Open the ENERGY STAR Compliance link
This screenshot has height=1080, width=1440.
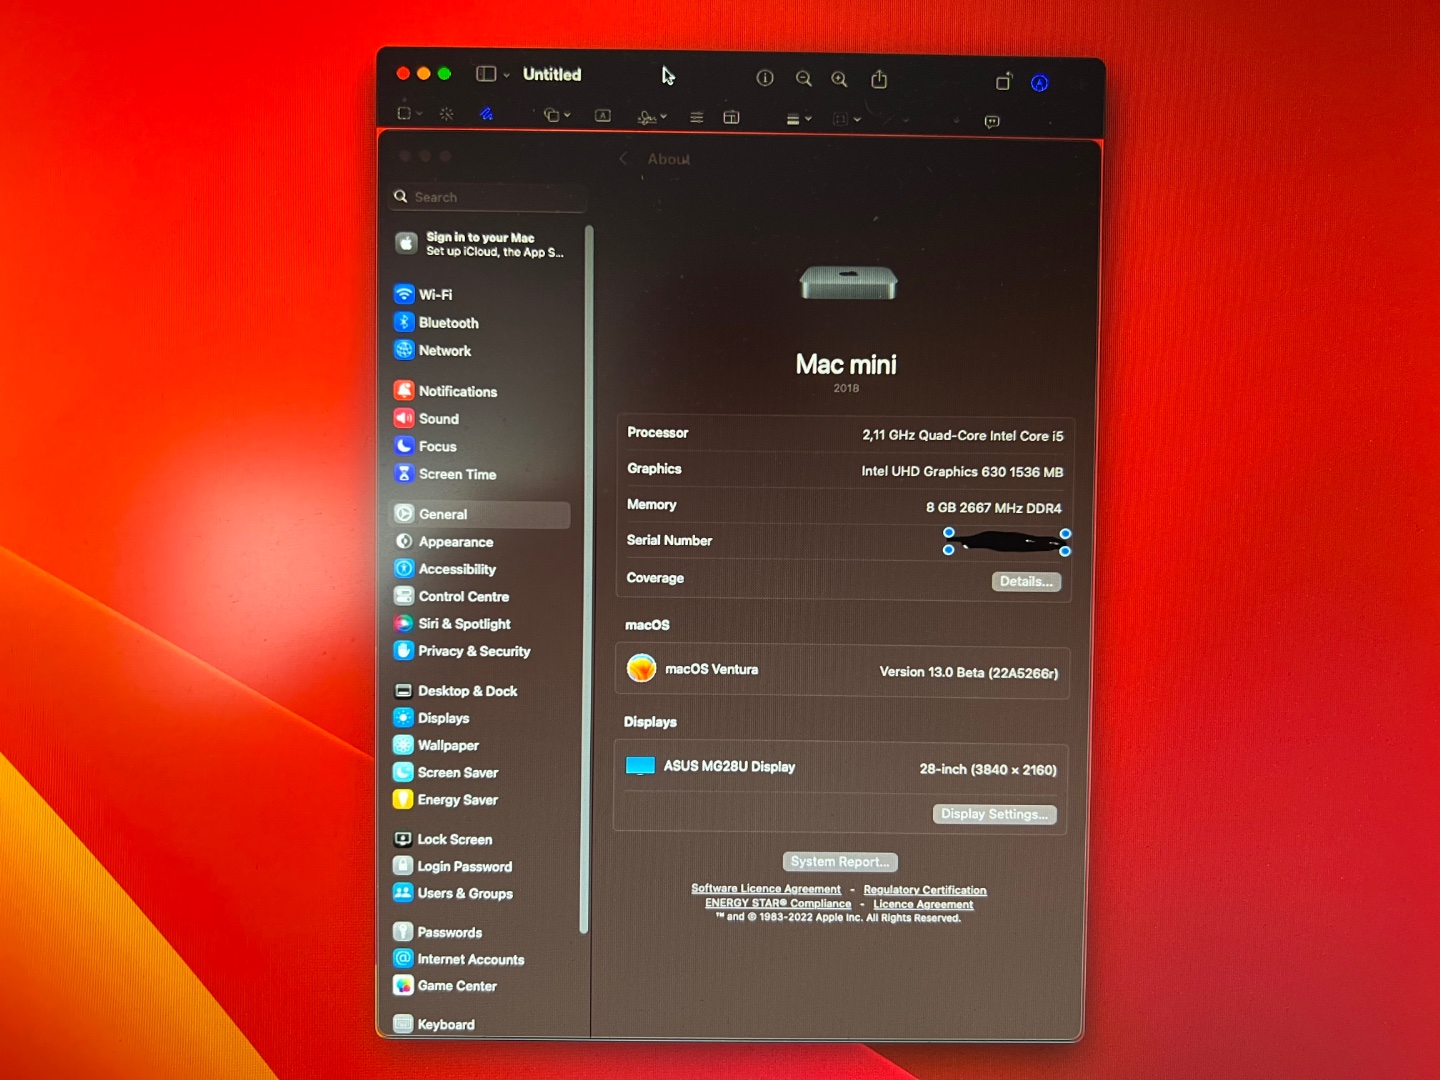click(778, 903)
